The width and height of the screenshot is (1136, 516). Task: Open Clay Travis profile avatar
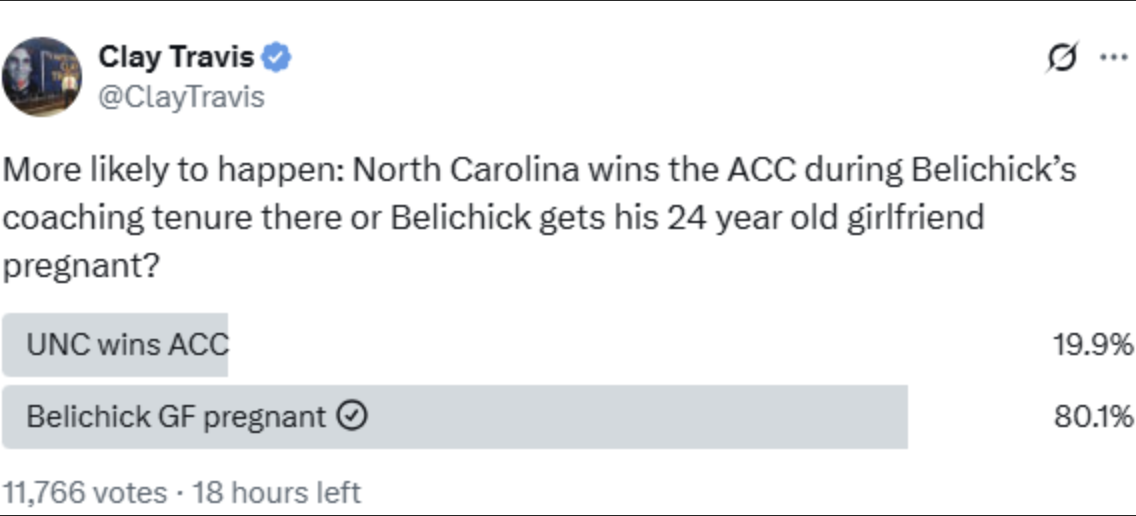pos(41,76)
